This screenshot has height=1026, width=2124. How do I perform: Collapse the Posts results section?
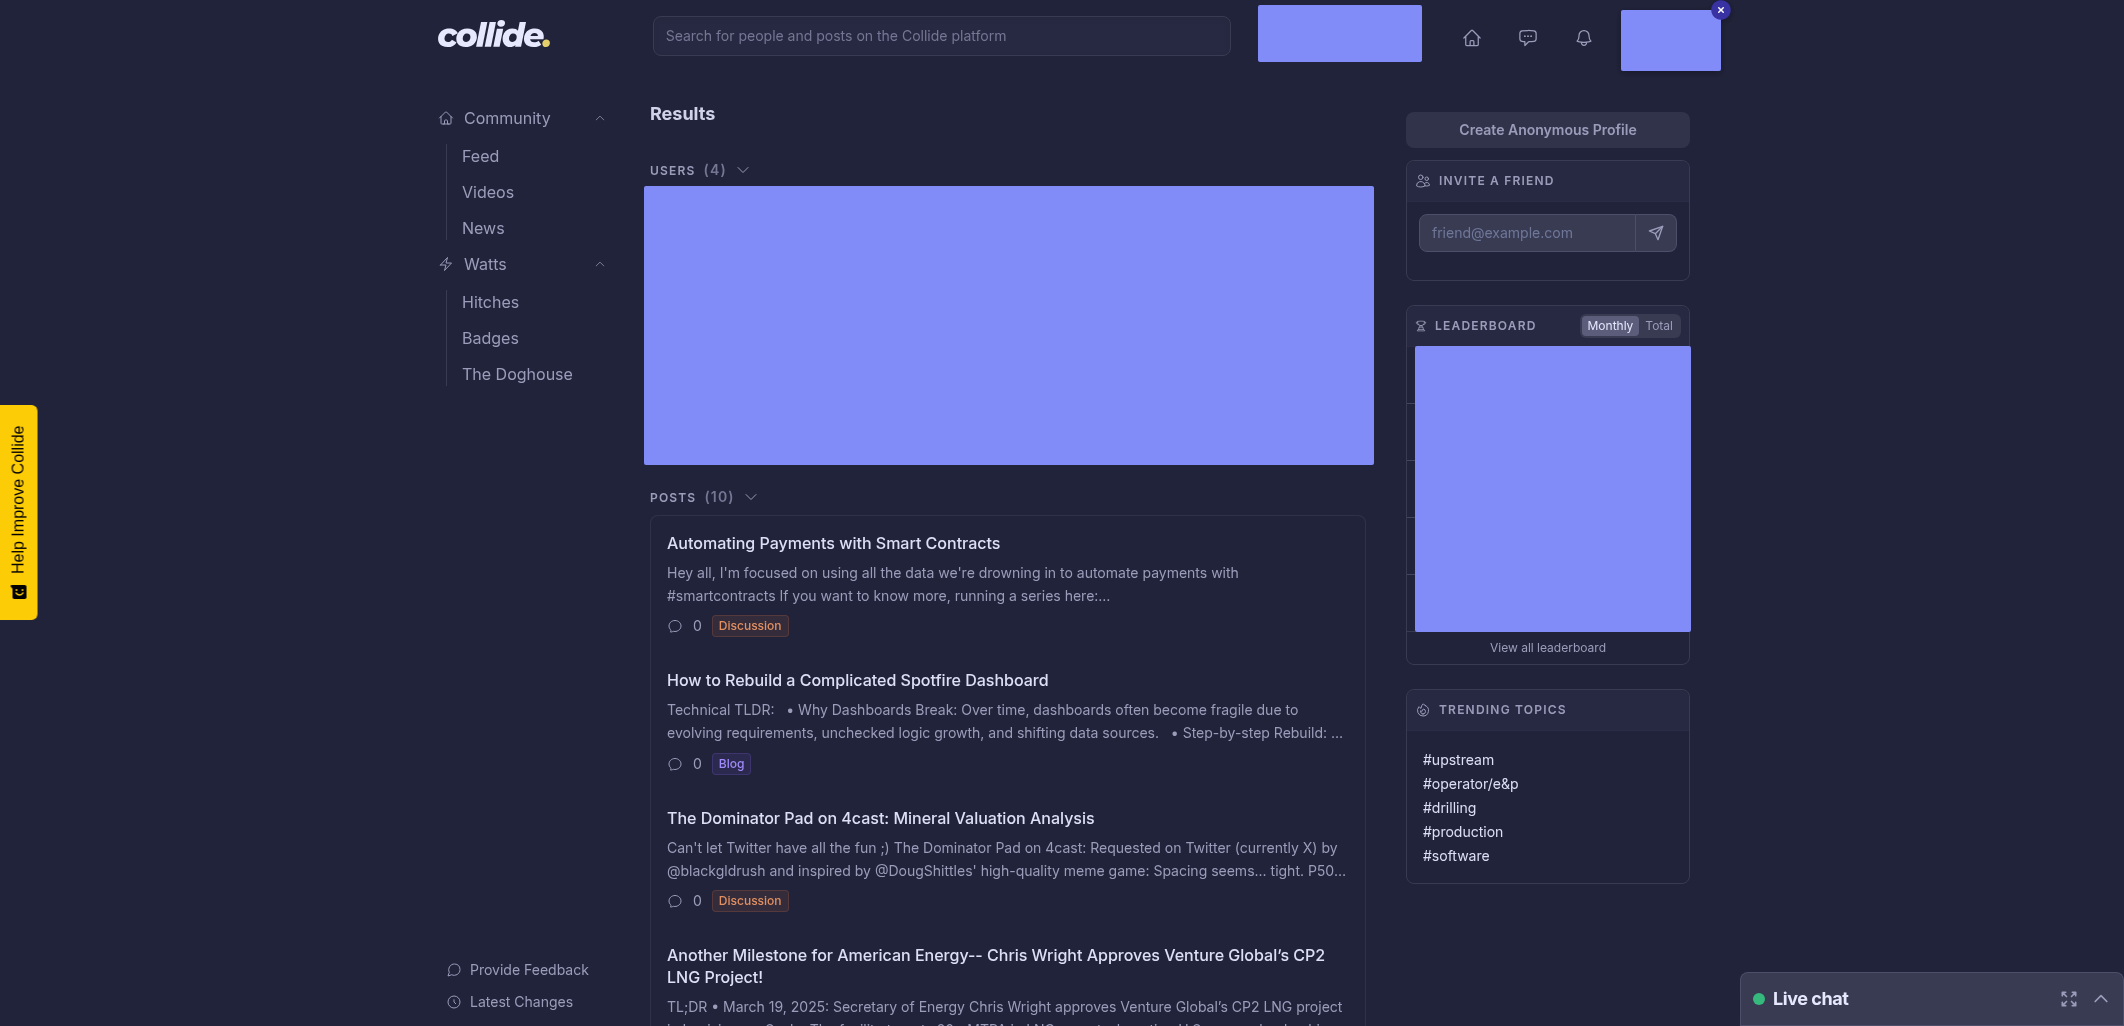click(751, 497)
